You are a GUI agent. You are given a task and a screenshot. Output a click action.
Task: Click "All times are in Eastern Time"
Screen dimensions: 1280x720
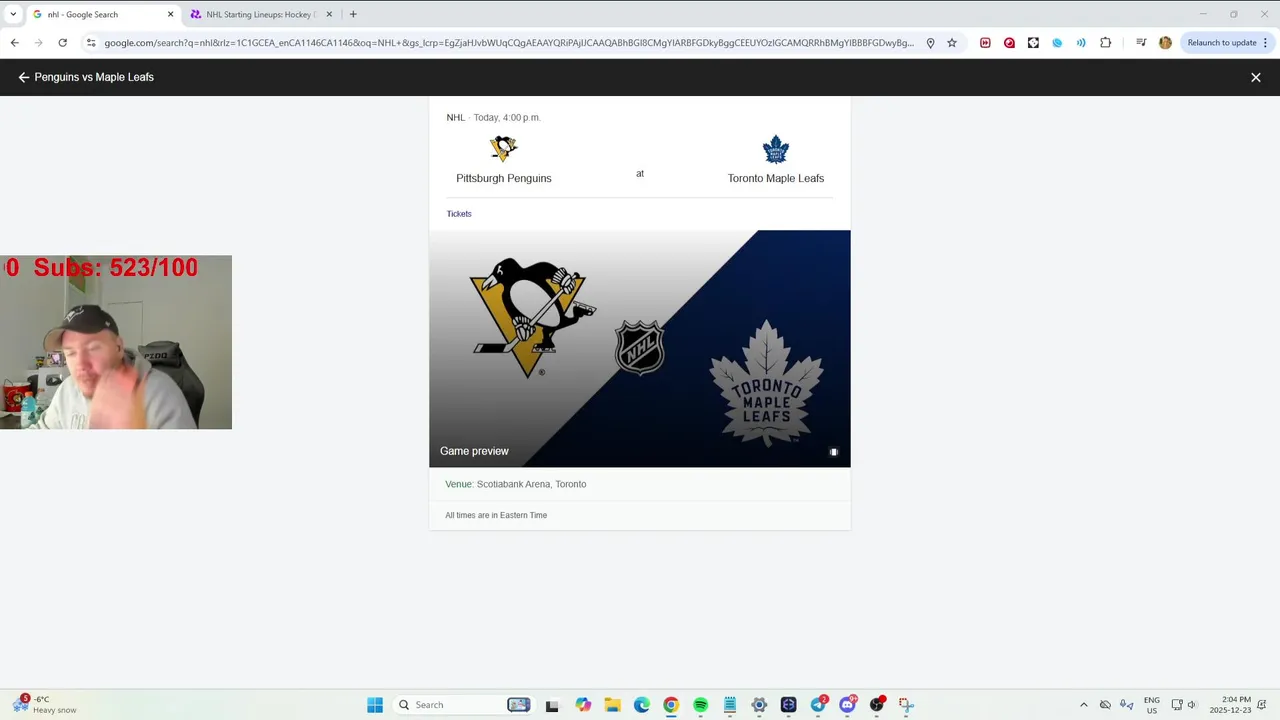[x=496, y=515]
